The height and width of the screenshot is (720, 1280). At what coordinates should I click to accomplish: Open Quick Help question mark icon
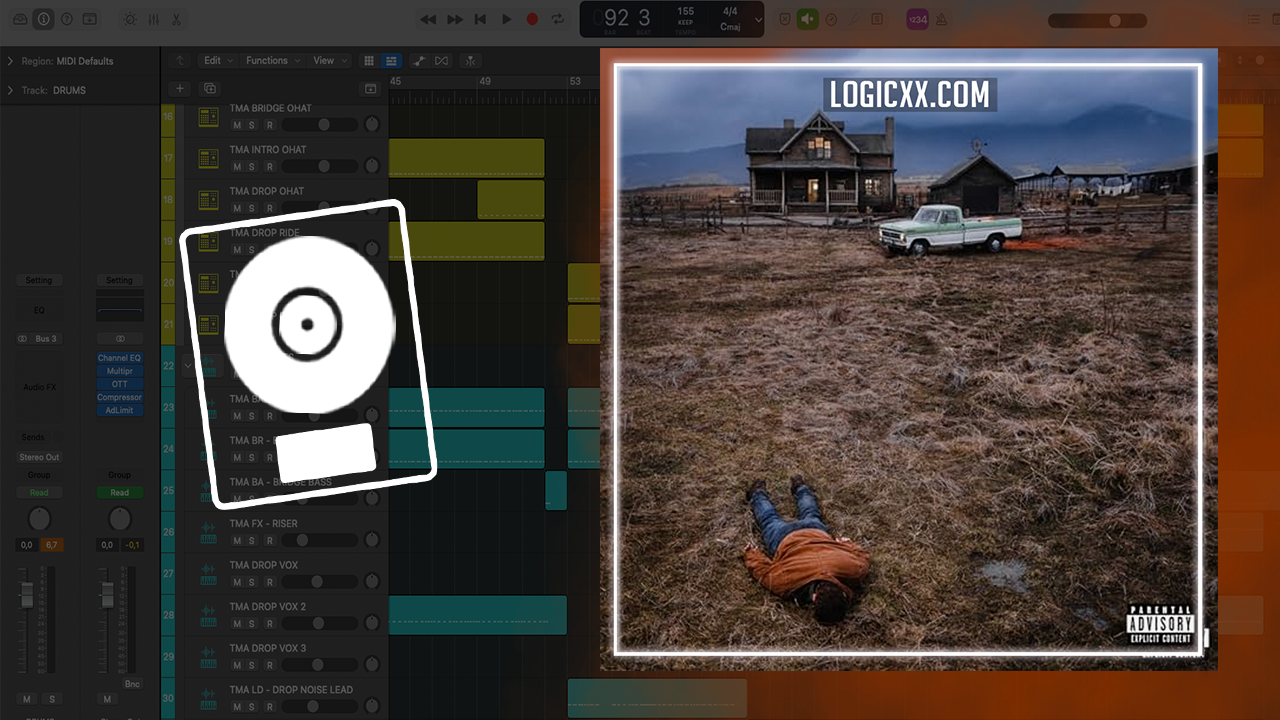coord(67,19)
